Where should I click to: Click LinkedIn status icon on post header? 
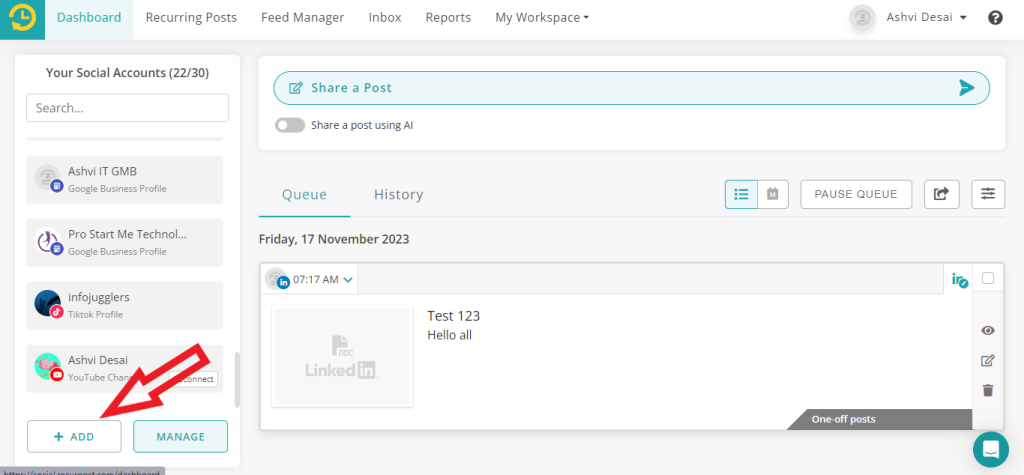coord(959,280)
